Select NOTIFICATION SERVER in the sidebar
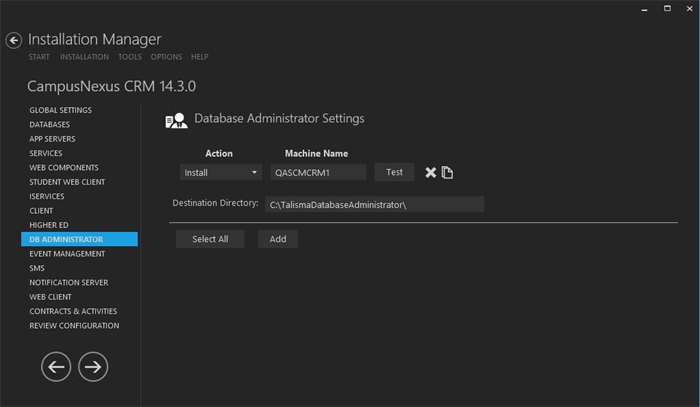700x407 pixels. point(69,282)
